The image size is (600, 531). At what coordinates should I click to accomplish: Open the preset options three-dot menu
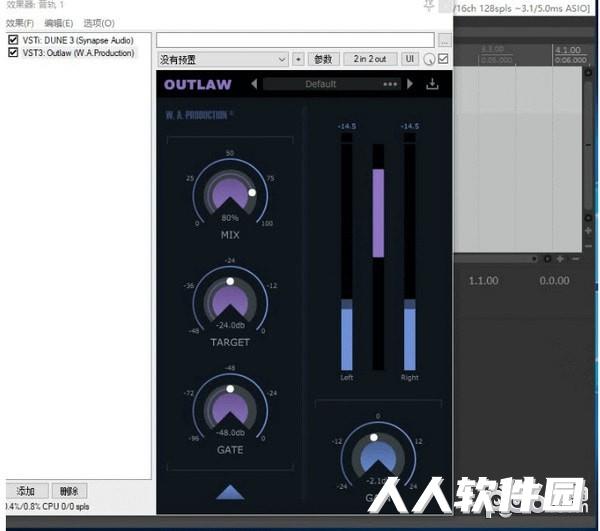coord(390,84)
